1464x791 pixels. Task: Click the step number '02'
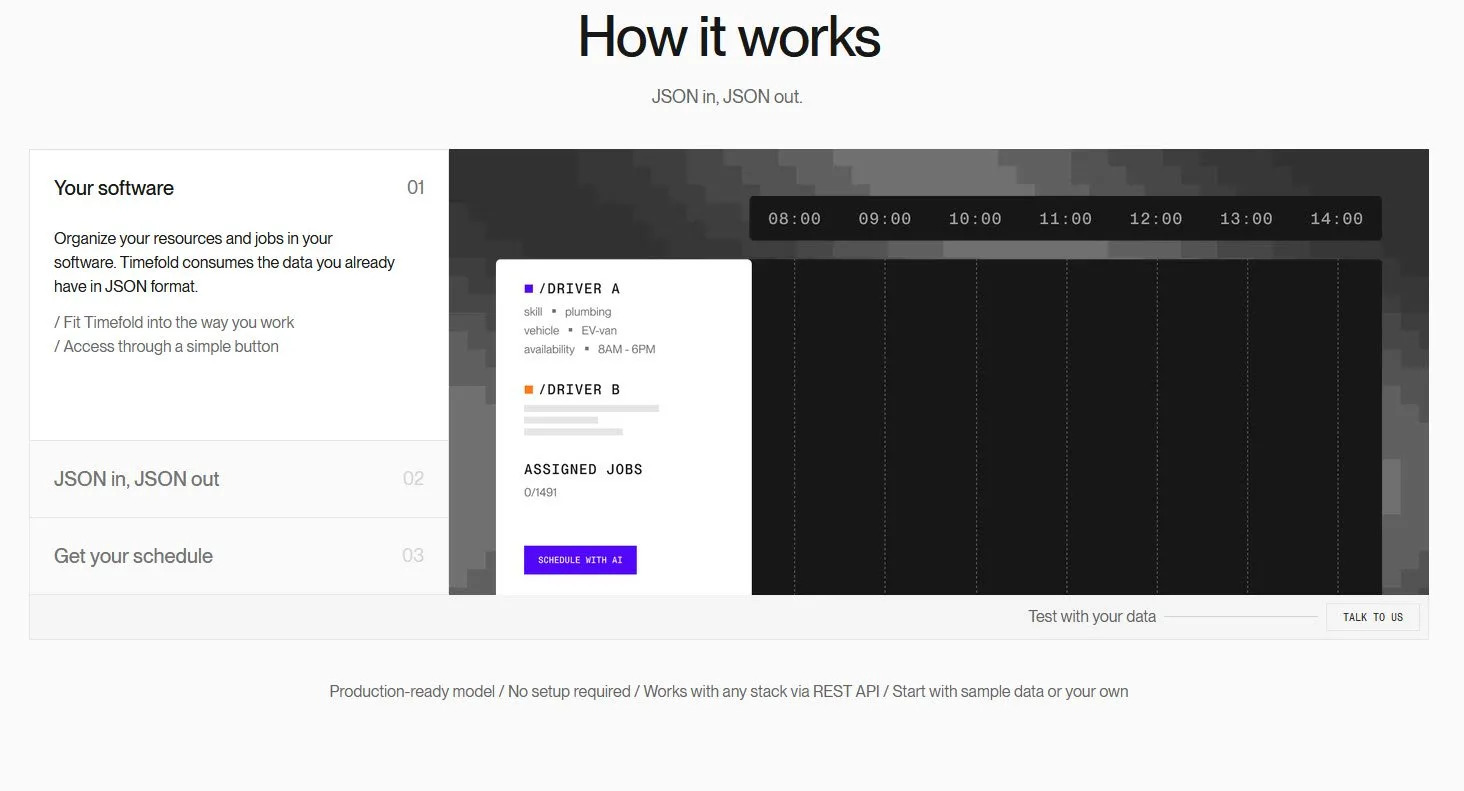414,479
